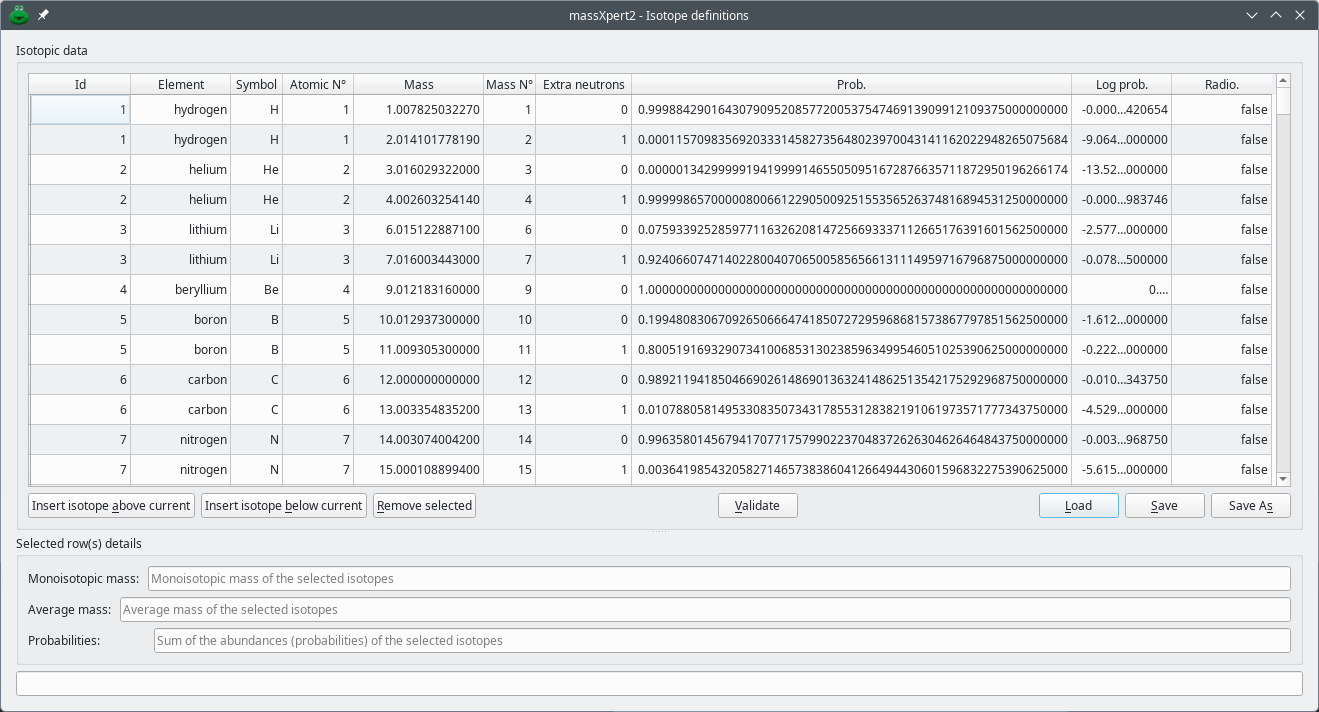Click the Load button
1319x712 pixels.
1078,506
